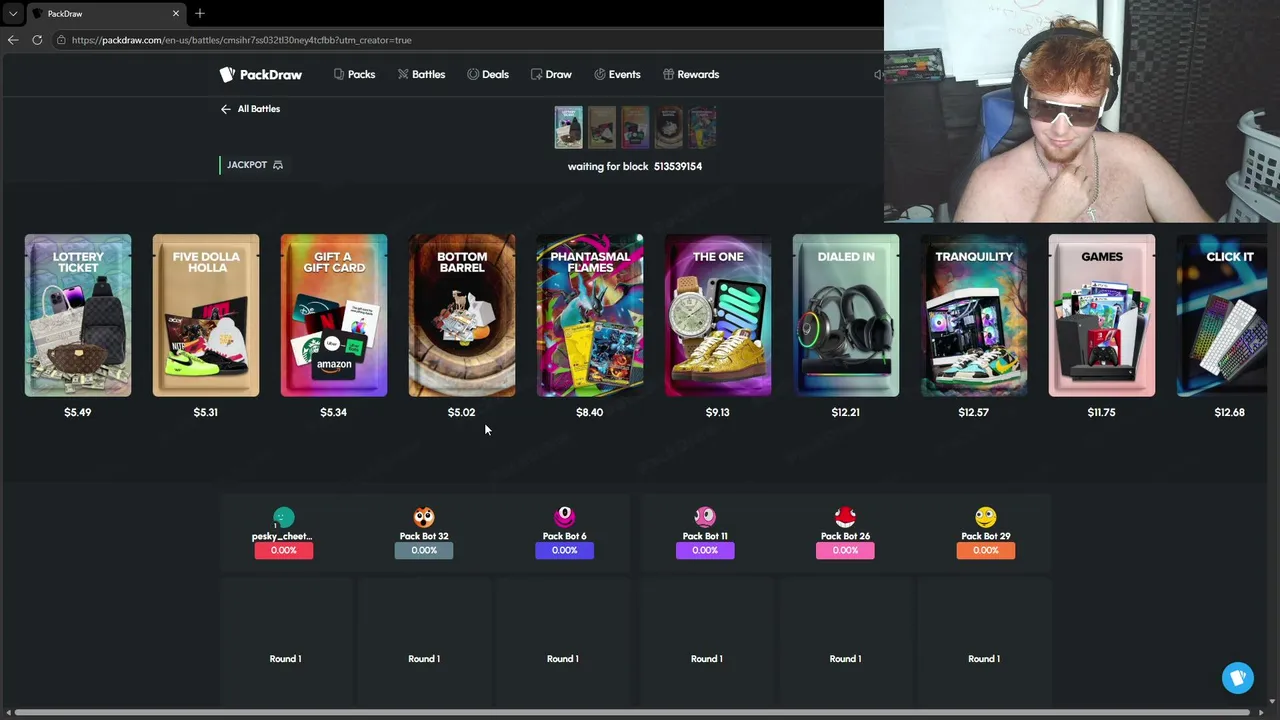This screenshot has height=720, width=1280.
Task: Click the pink 0.00% badge under Pack Bot 26
Action: tap(845, 550)
